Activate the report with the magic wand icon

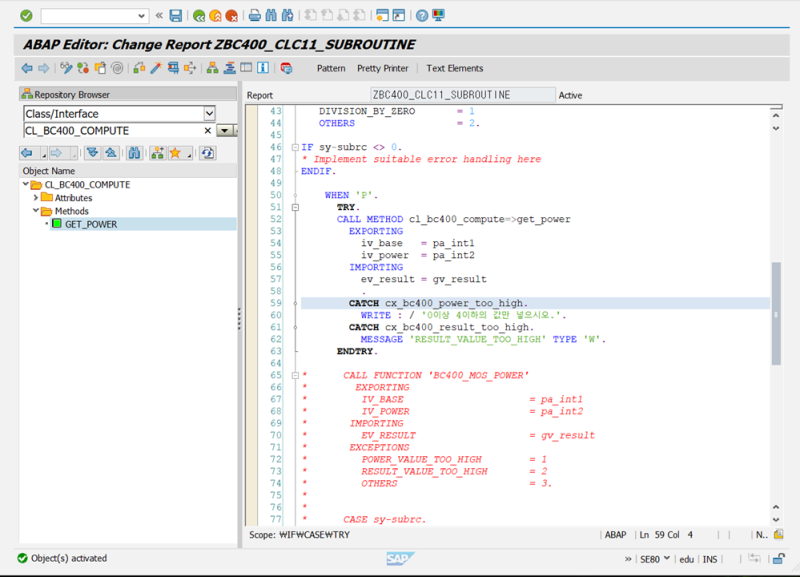pos(157,68)
